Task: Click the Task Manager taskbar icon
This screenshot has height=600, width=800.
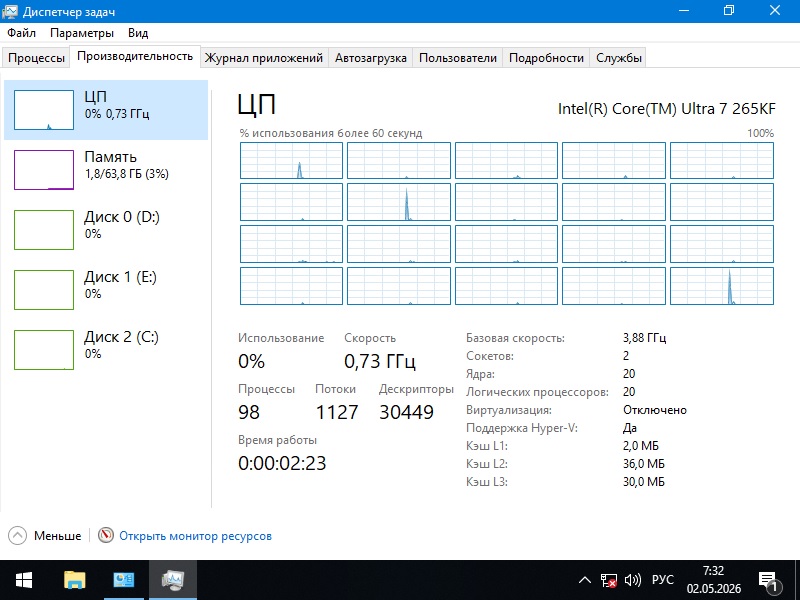Action: pyautogui.click(x=172, y=580)
